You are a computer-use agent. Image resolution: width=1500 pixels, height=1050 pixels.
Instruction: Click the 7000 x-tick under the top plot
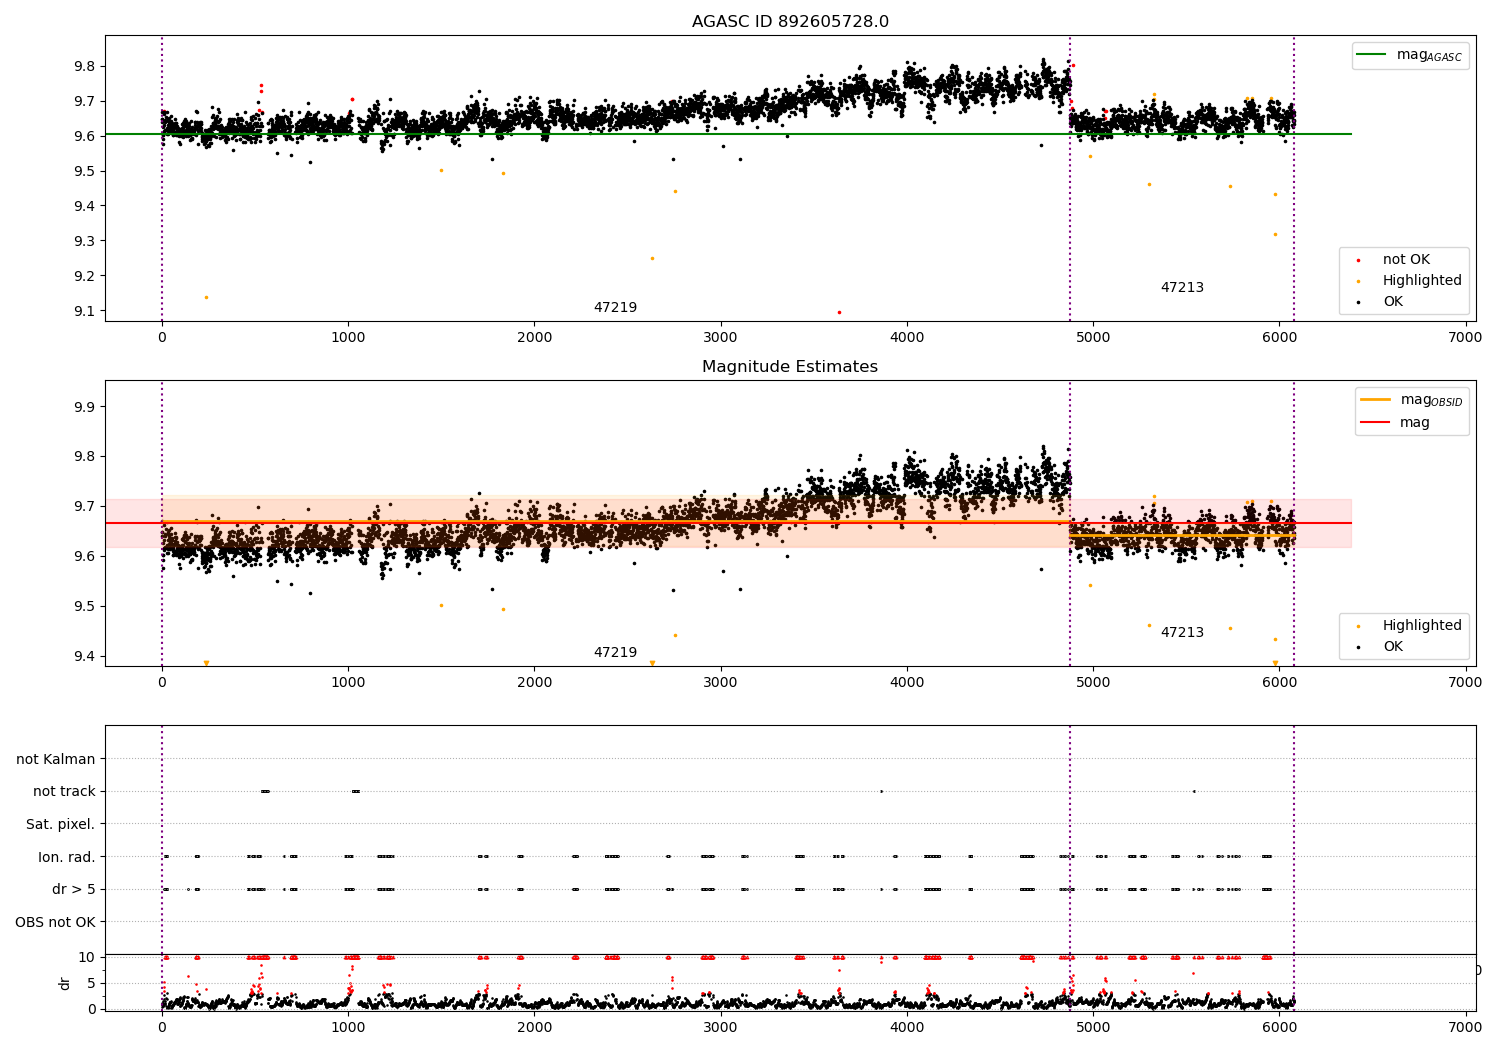tap(1465, 338)
